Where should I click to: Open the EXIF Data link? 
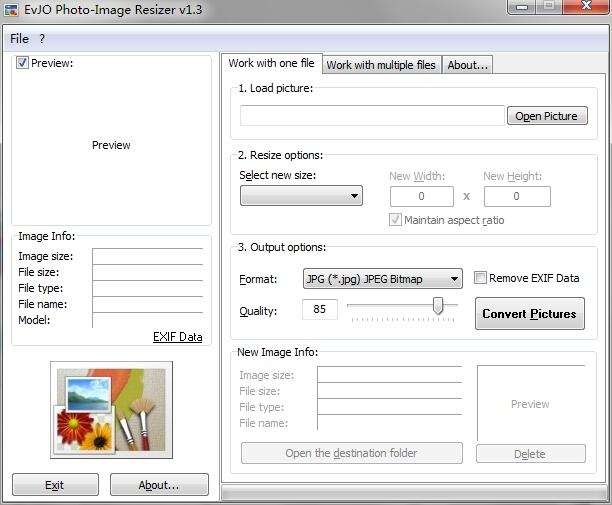point(178,337)
